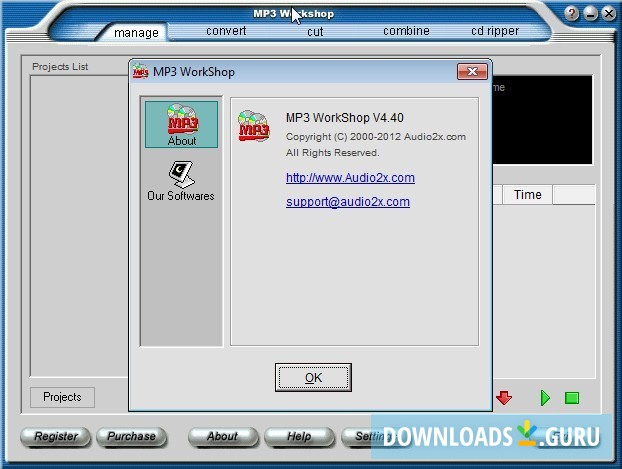This screenshot has width=622, height=469.
Task: Click the support@audio2x.com email link
Action: click(x=348, y=202)
